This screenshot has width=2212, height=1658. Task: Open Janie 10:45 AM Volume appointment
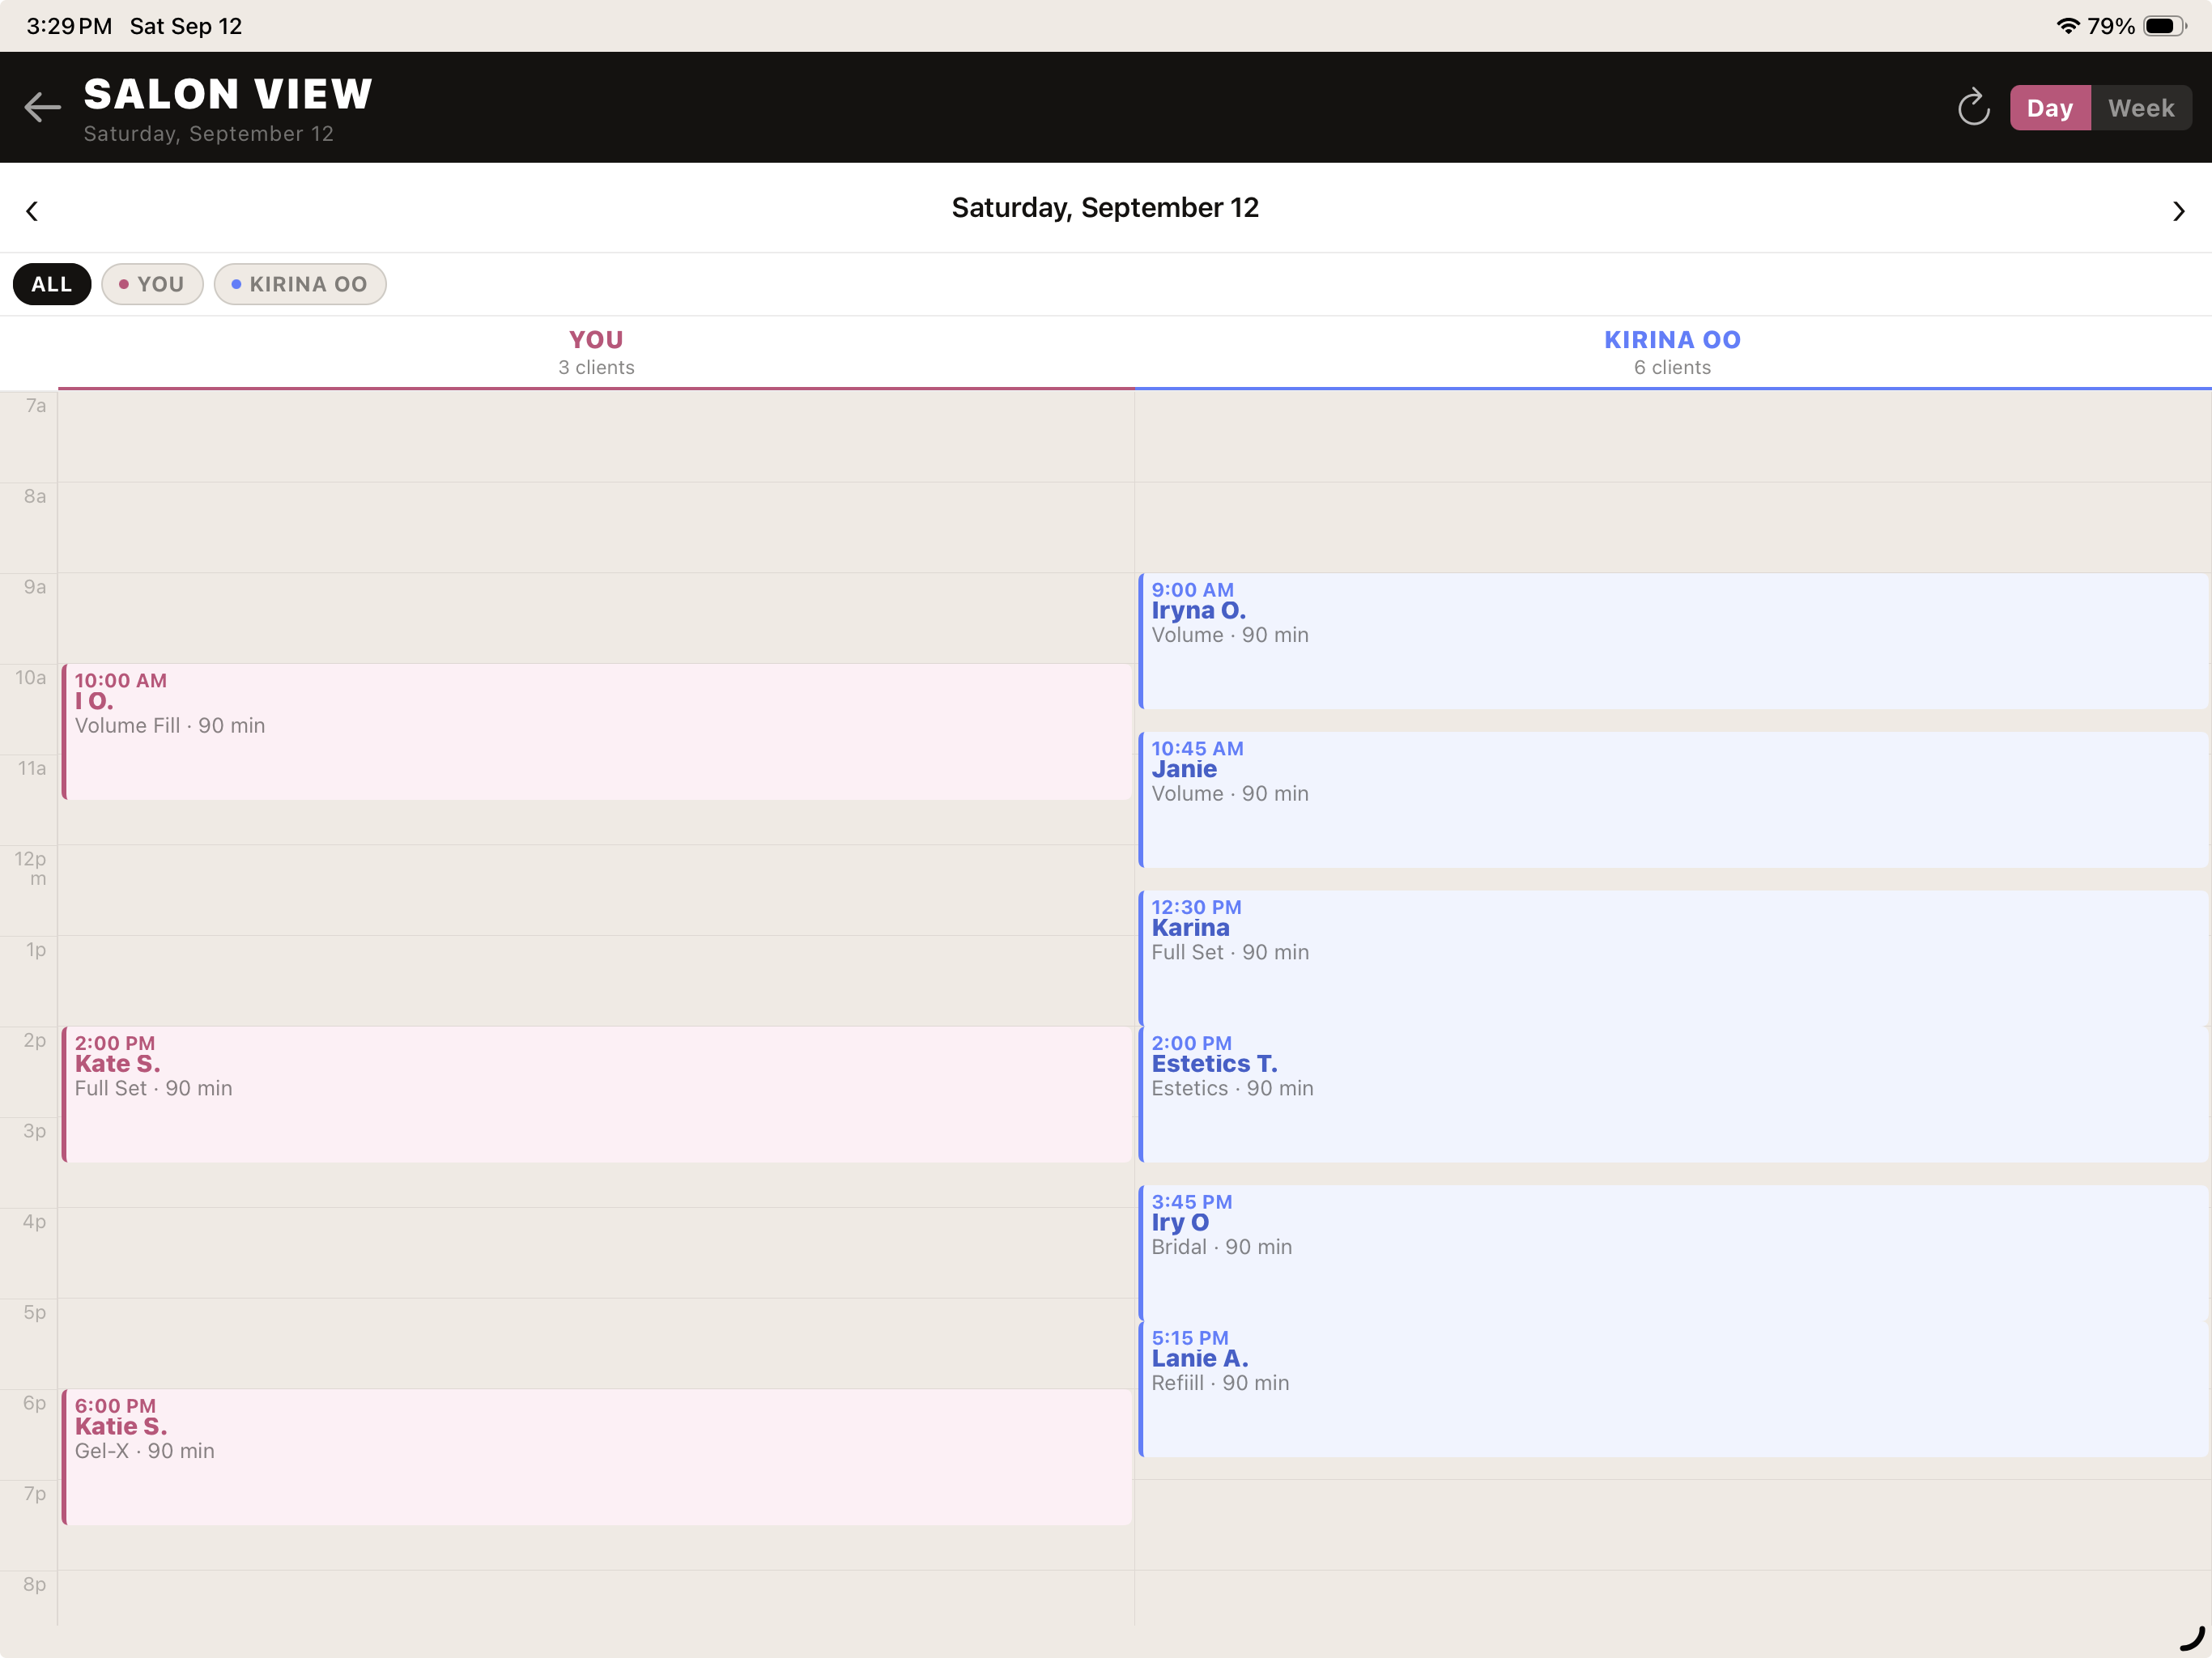pos(1672,800)
